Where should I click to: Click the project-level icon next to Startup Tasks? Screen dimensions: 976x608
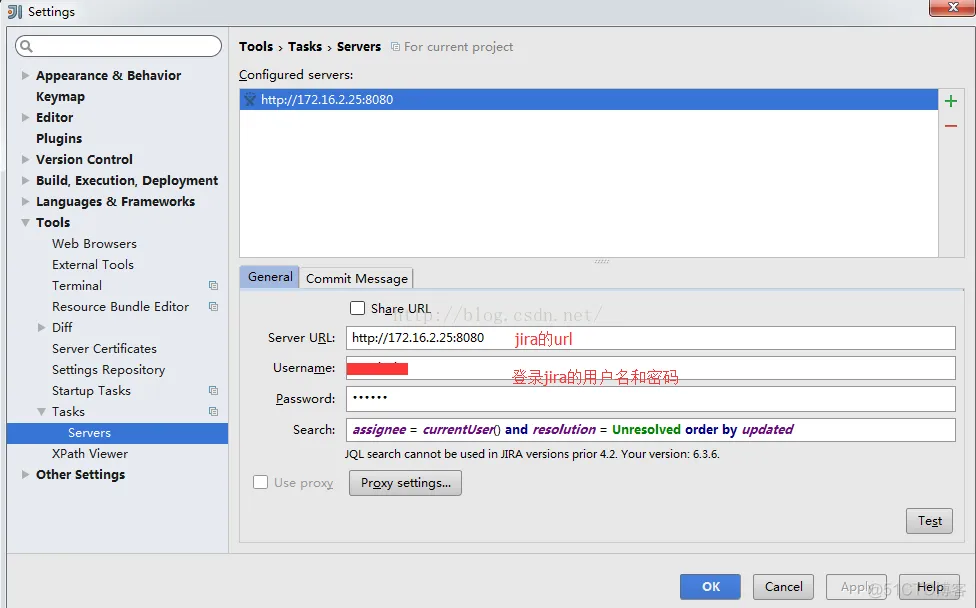214,391
